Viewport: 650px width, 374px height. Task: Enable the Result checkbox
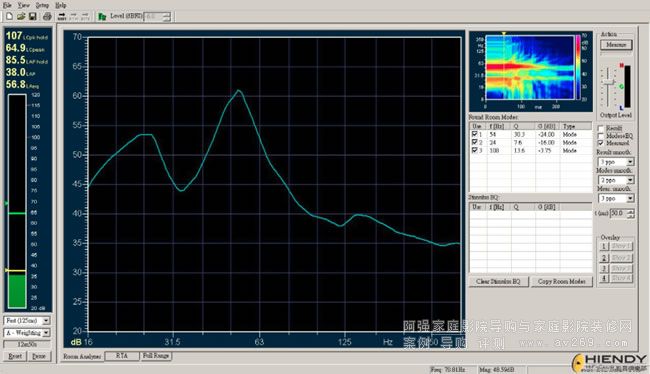point(601,129)
